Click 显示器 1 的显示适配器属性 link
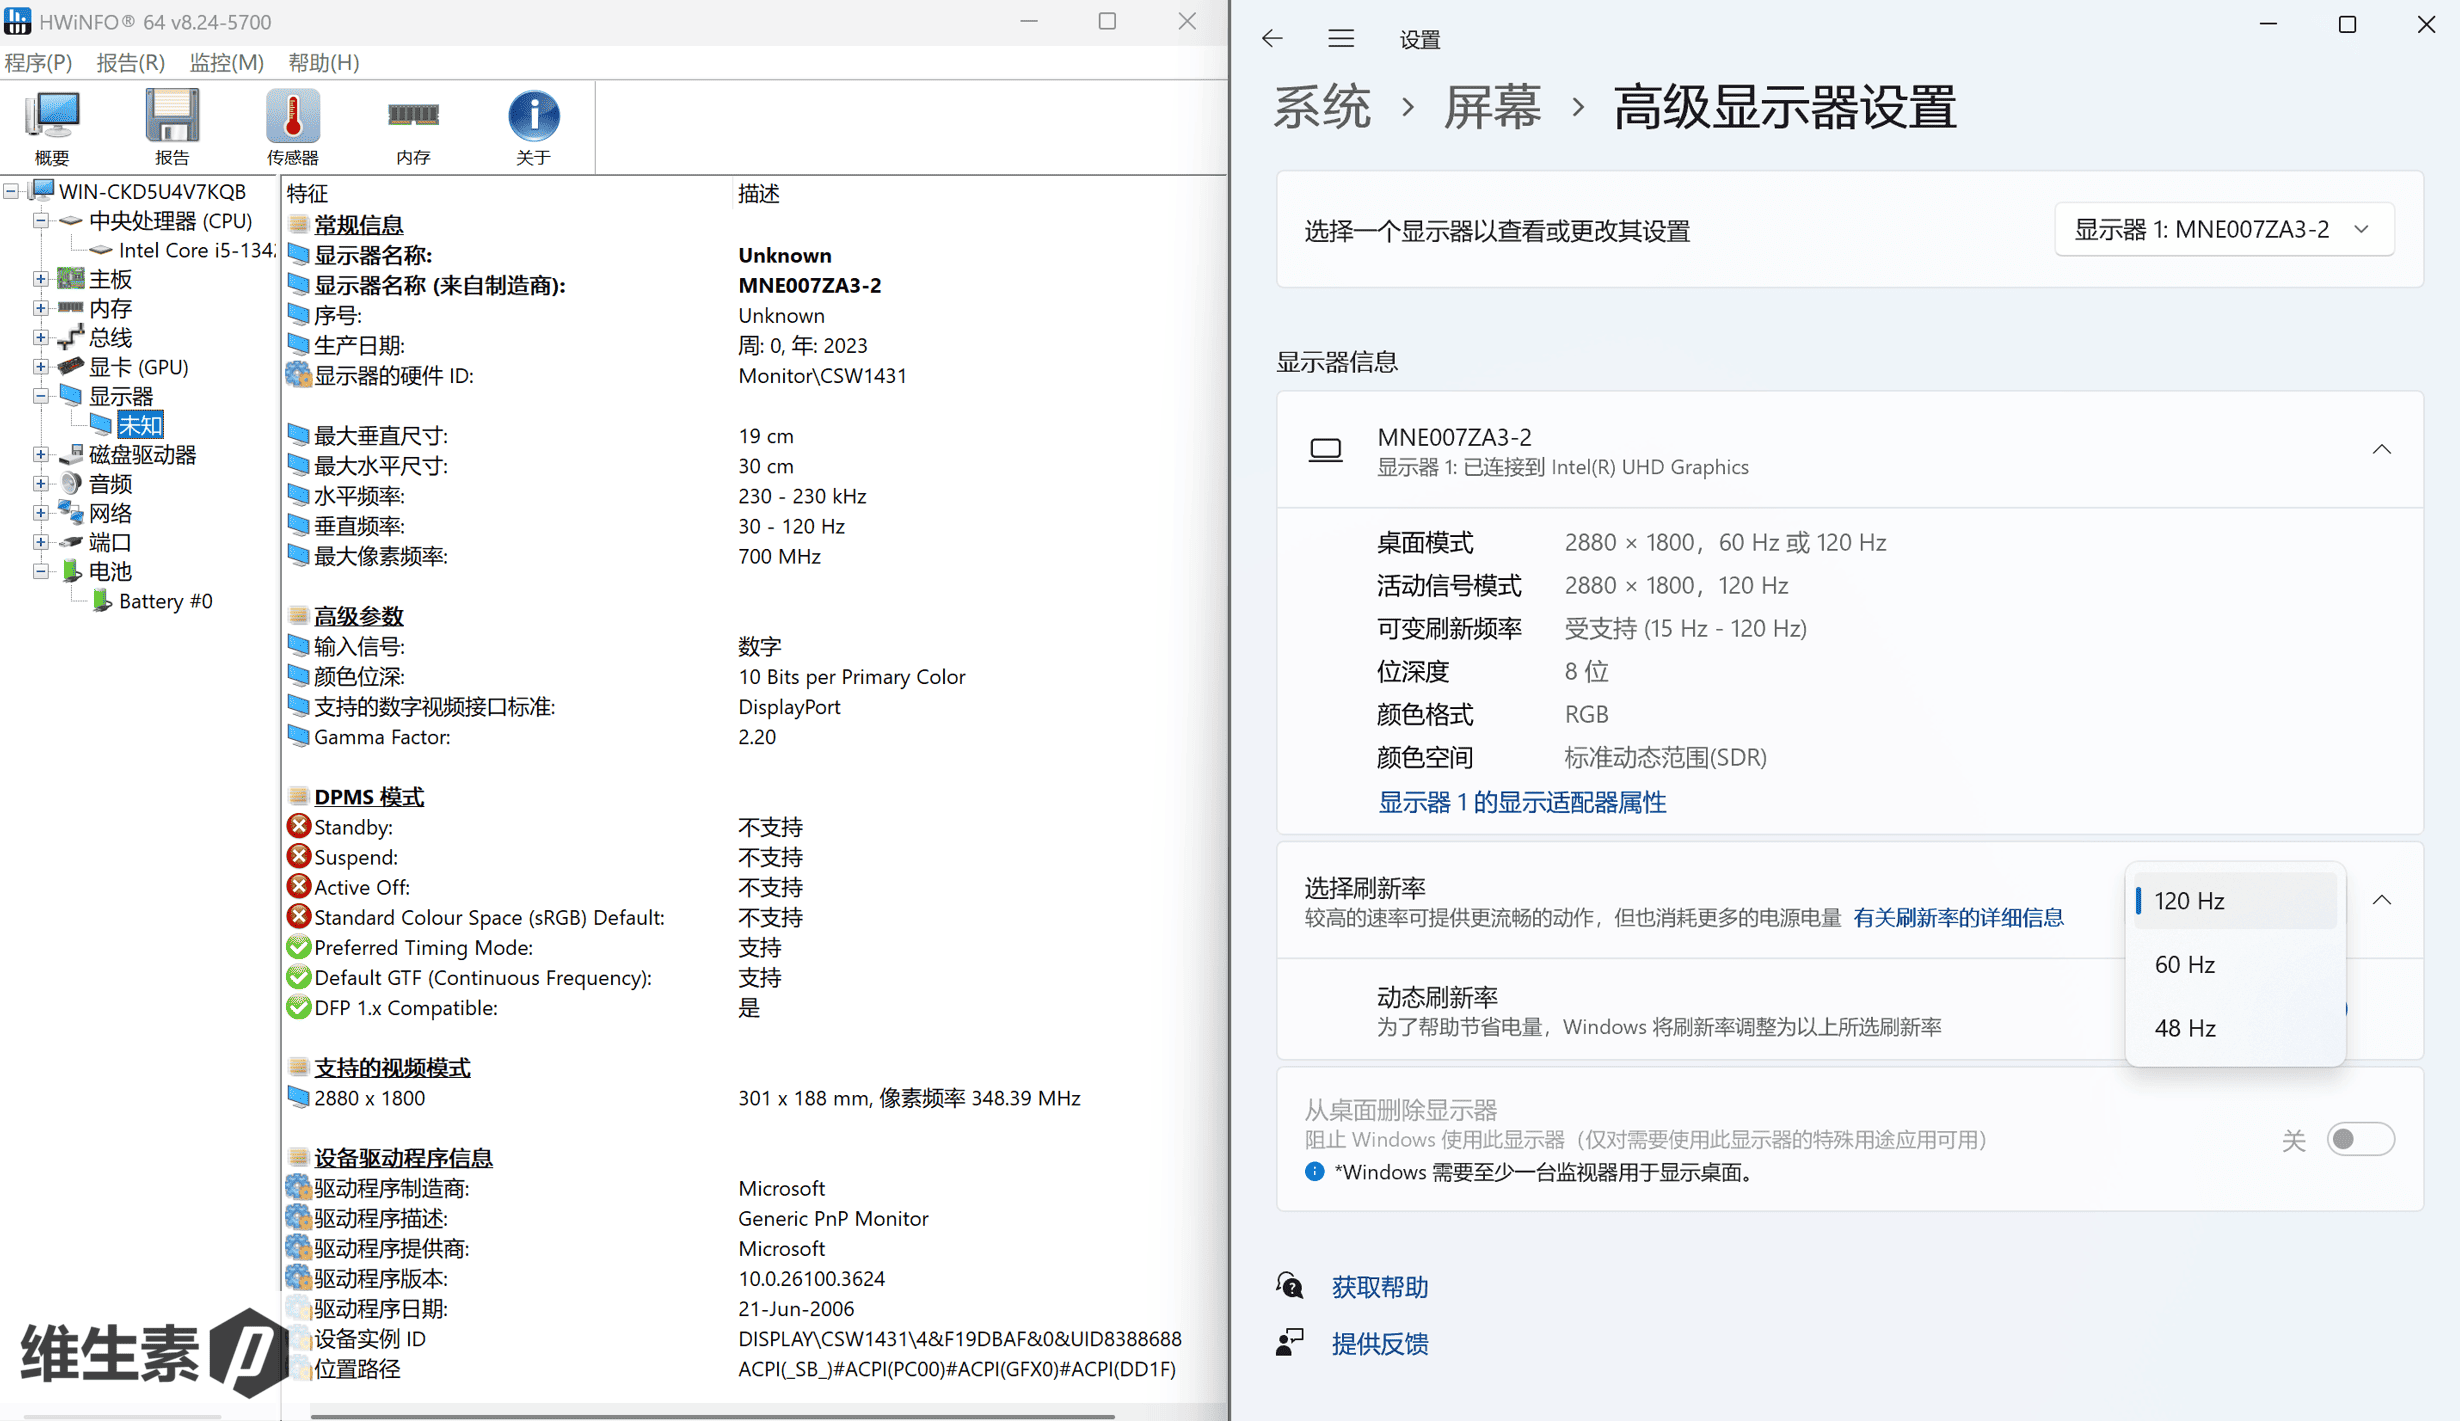This screenshot has height=1421, width=2460. [1521, 802]
